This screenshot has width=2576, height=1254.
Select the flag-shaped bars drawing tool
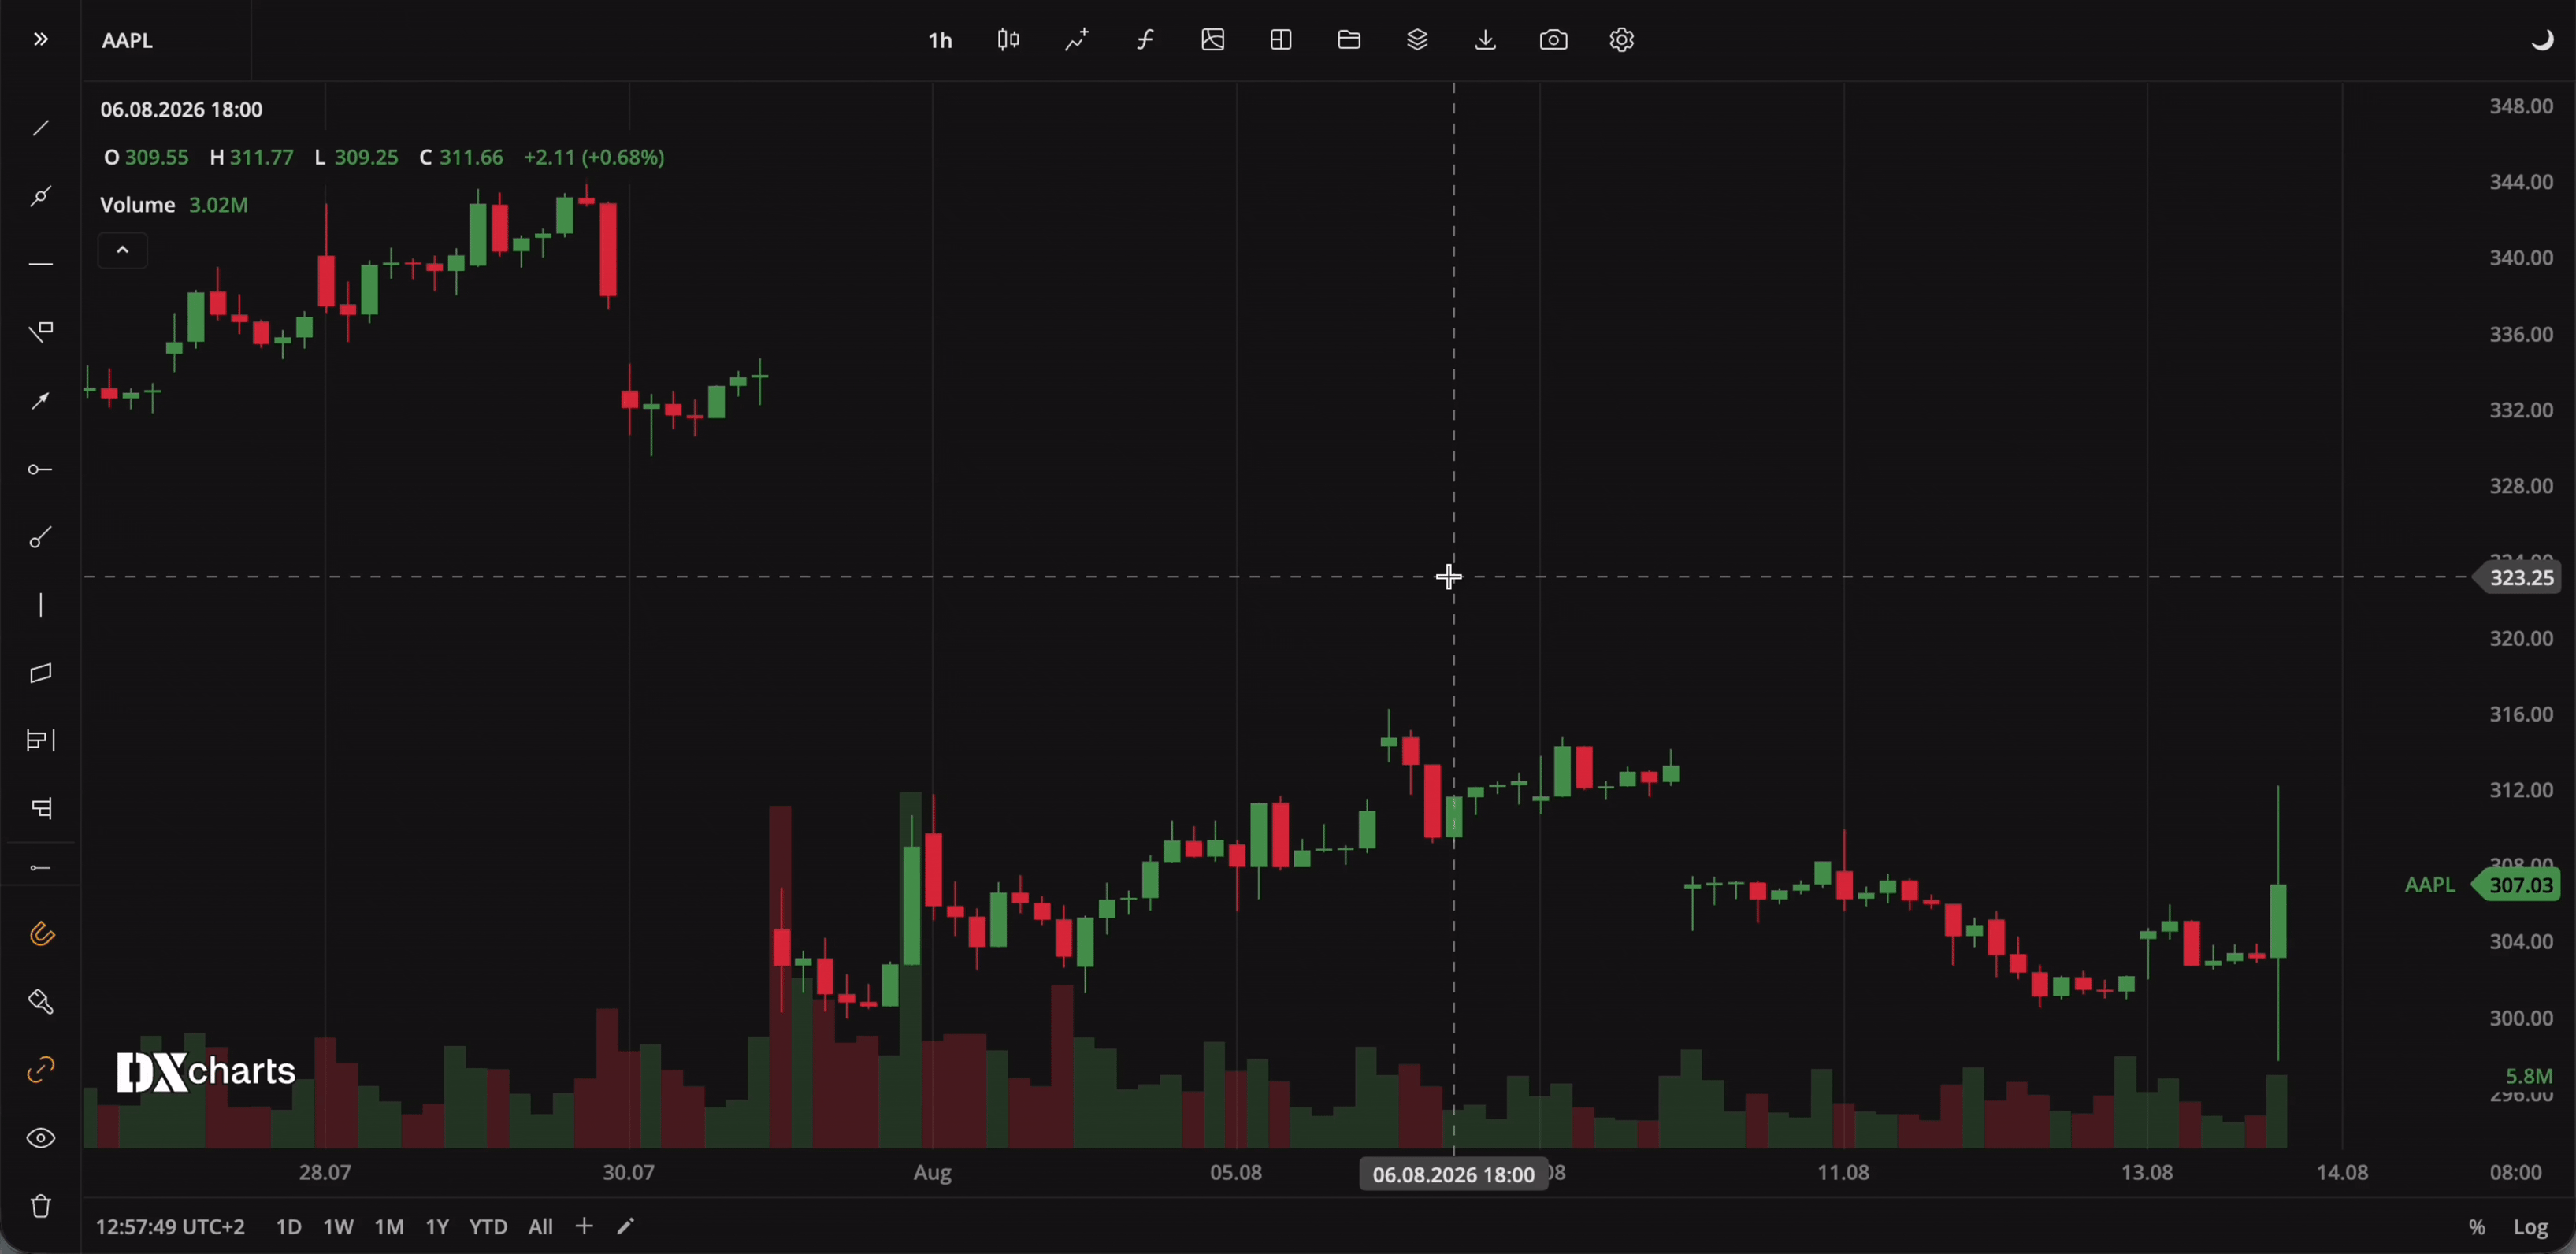(41, 808)
